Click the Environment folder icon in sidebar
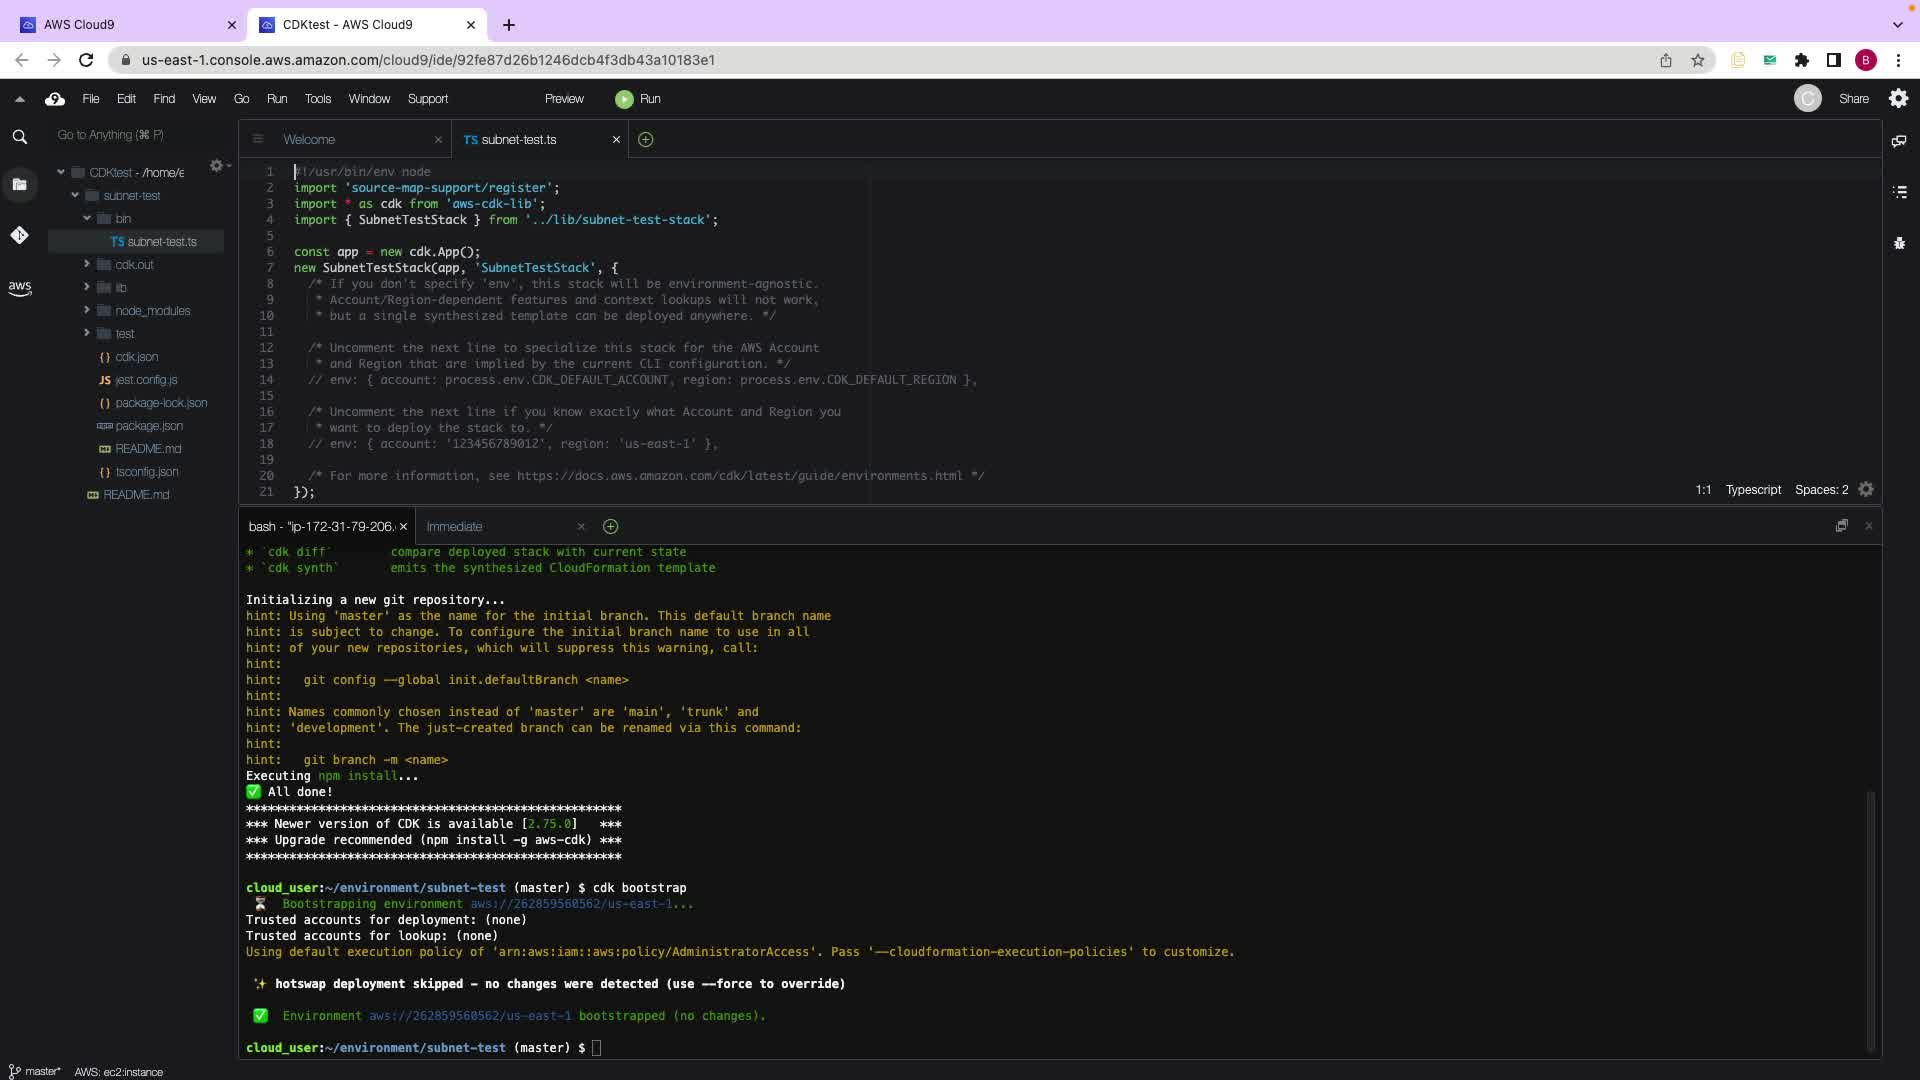 pyautogui.click(x=19, y=184)
